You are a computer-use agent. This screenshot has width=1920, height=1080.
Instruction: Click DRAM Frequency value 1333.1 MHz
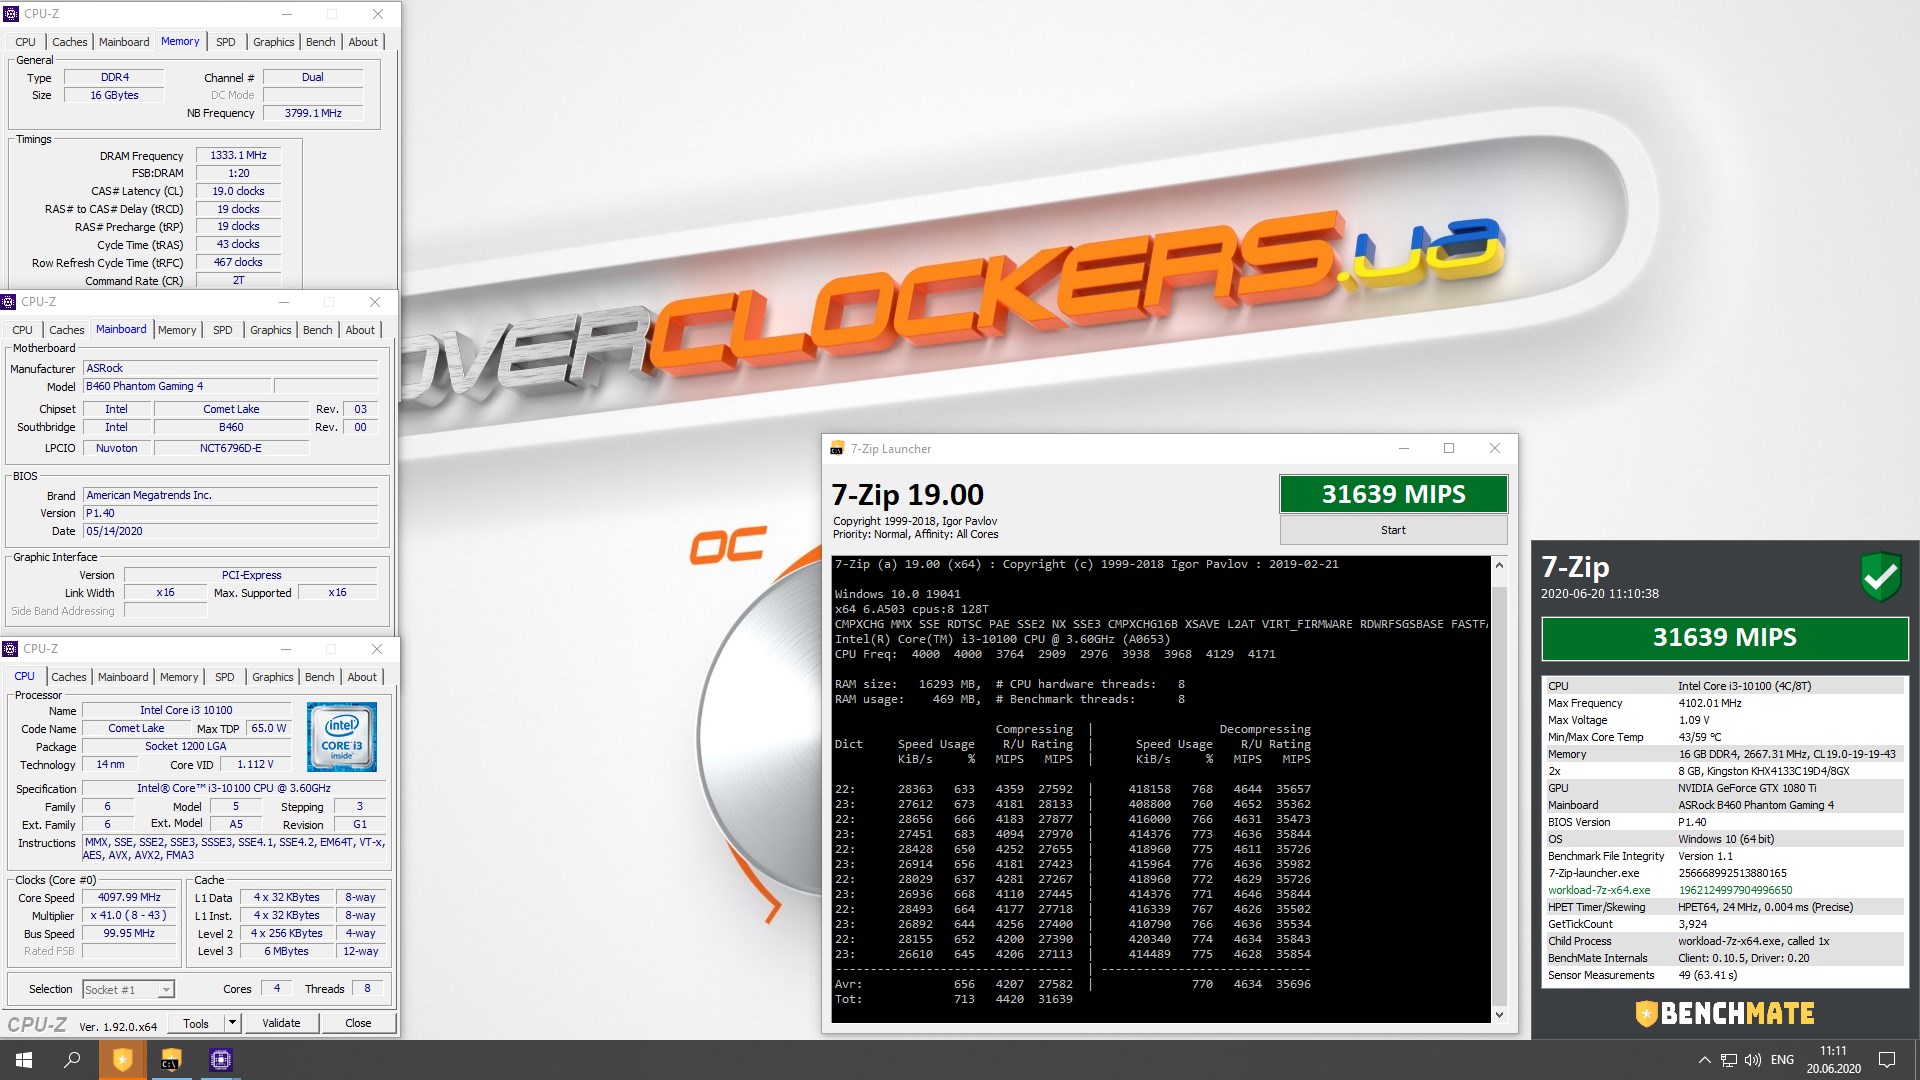click(x=238, y=155)
